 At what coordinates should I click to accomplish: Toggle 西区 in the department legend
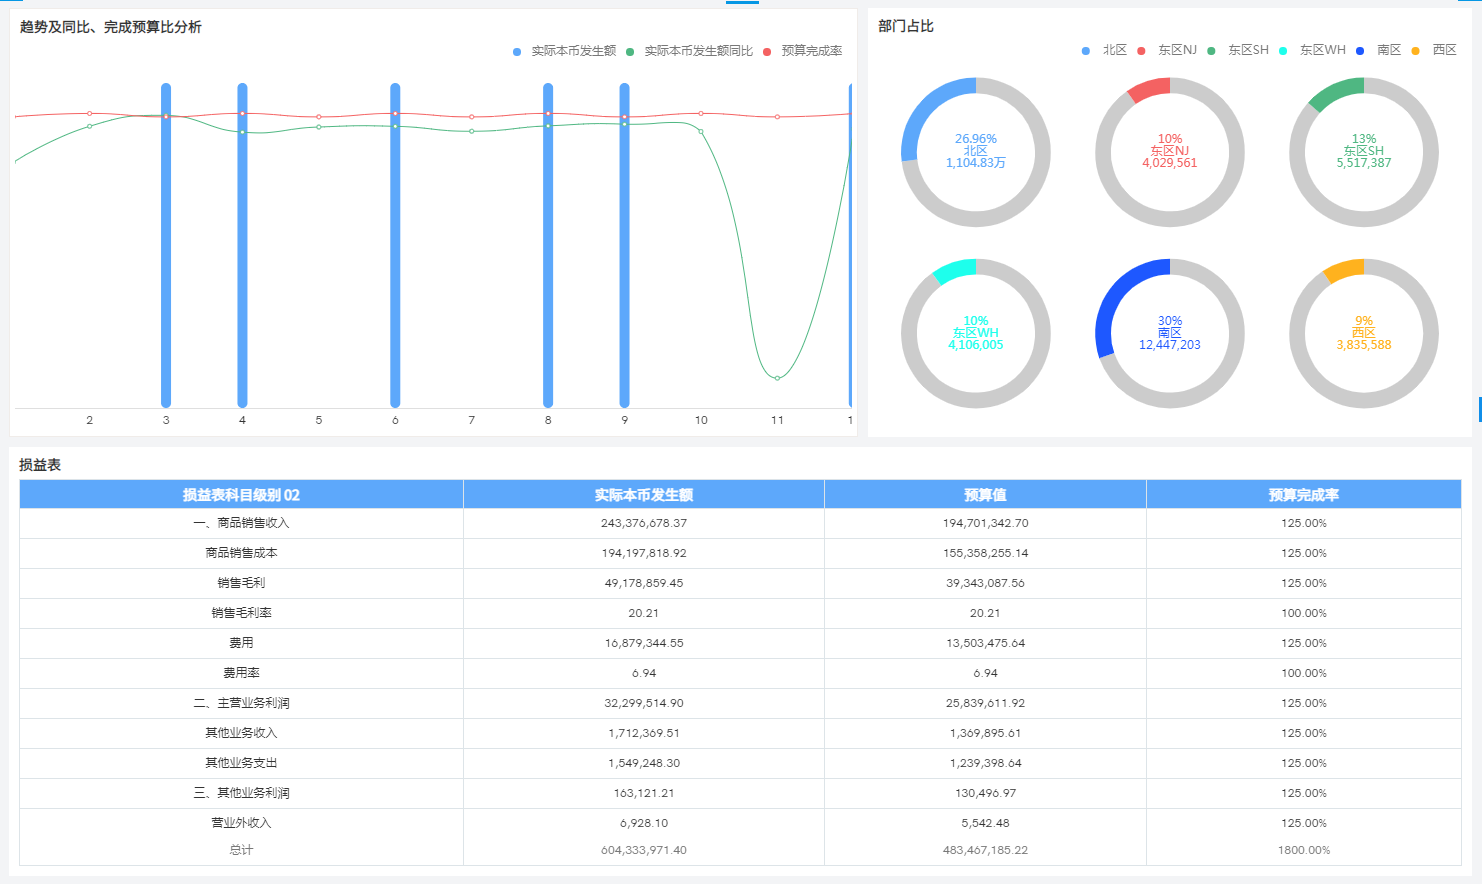1433,50
